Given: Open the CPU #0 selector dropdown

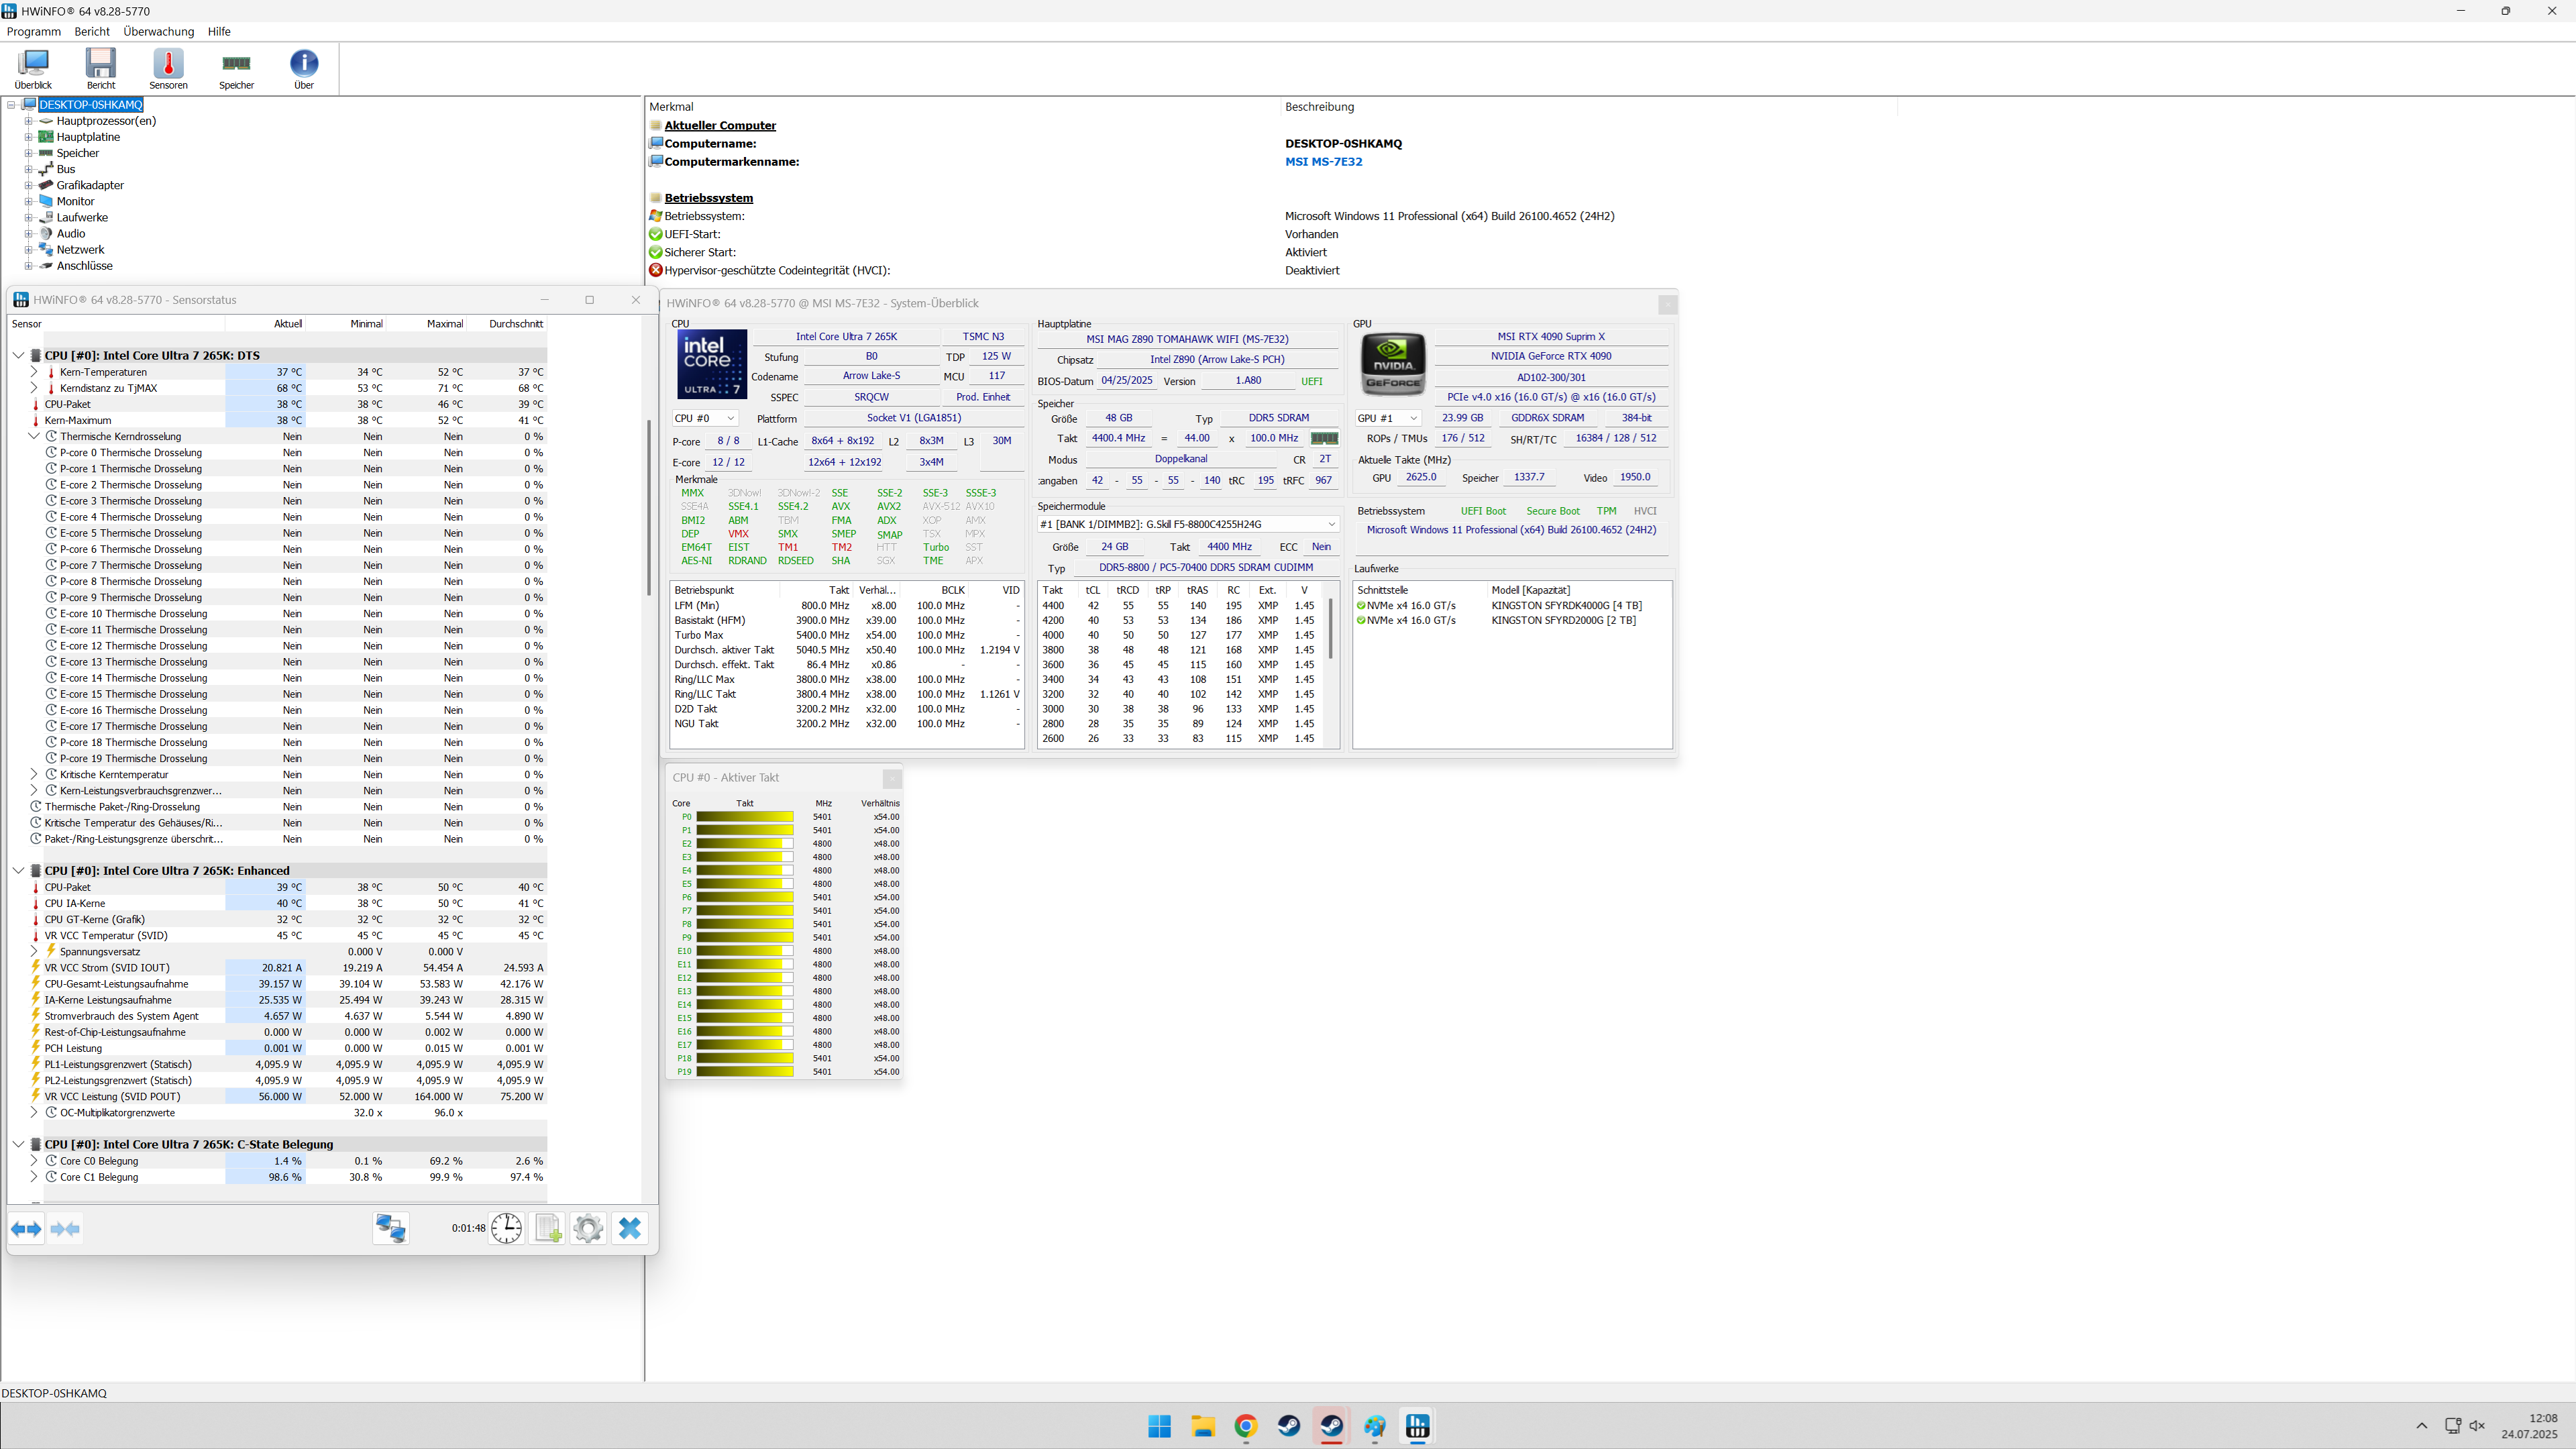Looking at the screenshot, I should 705,418.
